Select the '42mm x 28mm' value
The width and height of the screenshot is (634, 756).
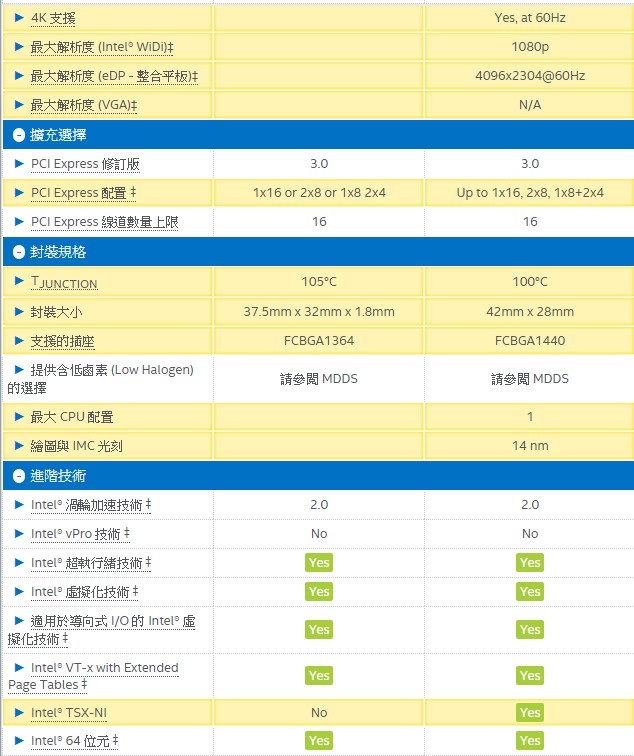click(x=530, y=311)
